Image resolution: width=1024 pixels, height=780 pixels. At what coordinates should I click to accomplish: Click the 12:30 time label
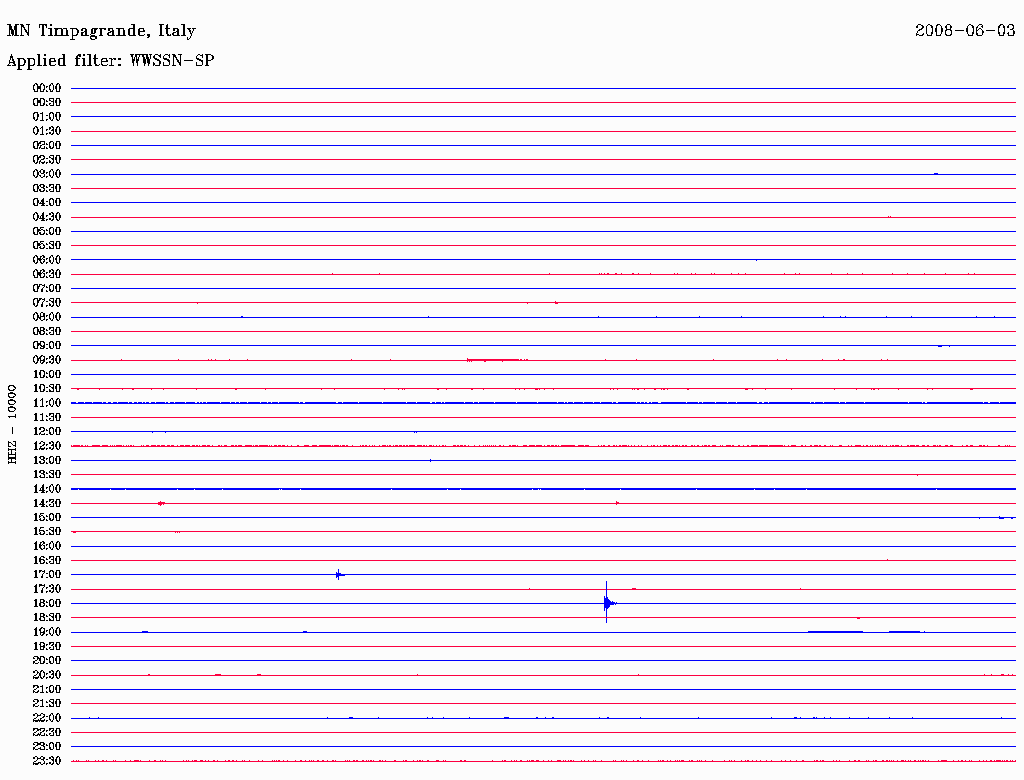point(47,446)
